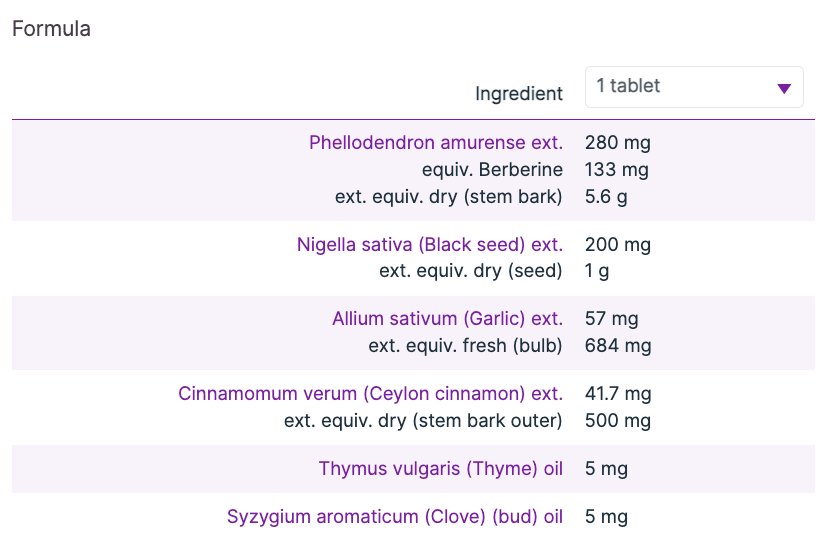Open the Phellodendron amurense ext. link
This screenshot has height=554, width=824.
435,143
